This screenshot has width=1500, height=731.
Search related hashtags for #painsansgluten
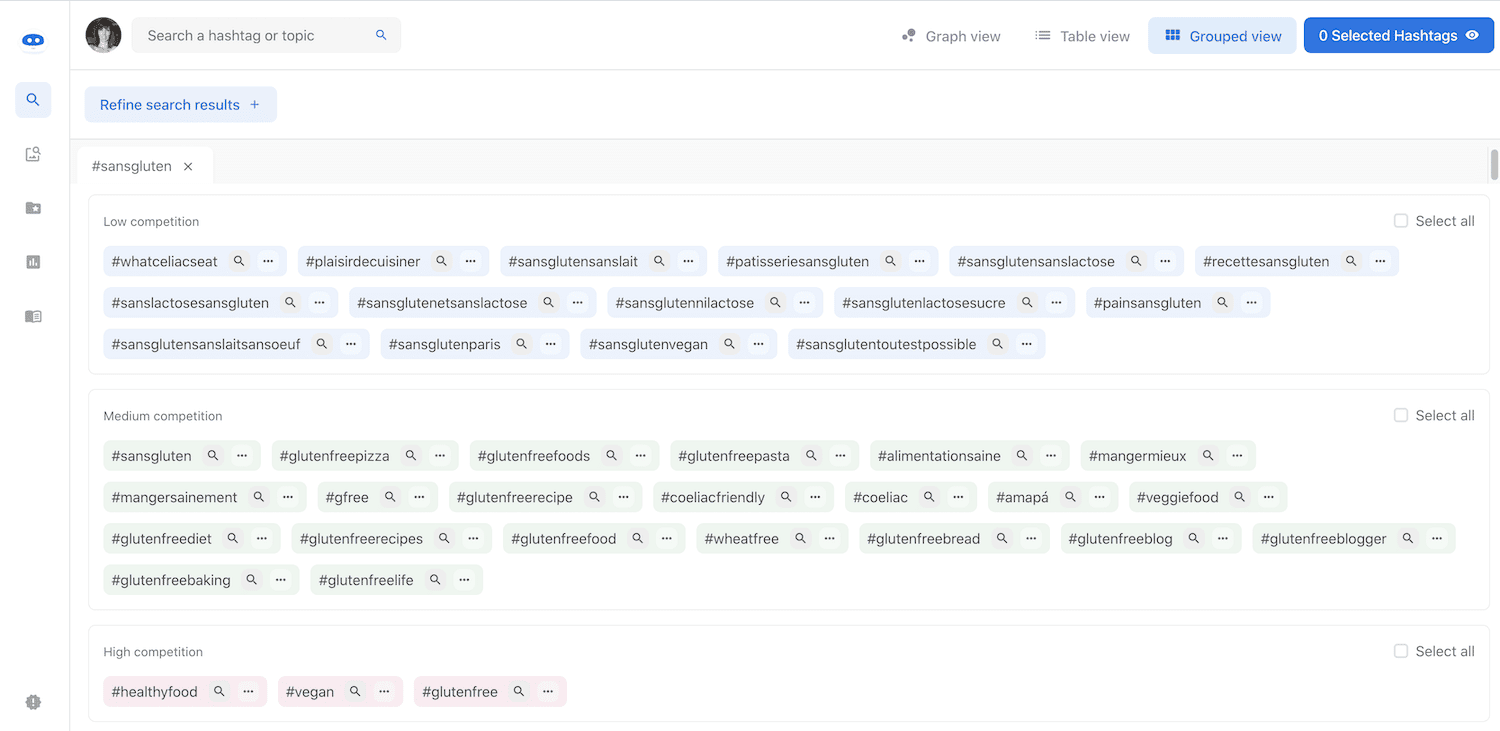1223,302
